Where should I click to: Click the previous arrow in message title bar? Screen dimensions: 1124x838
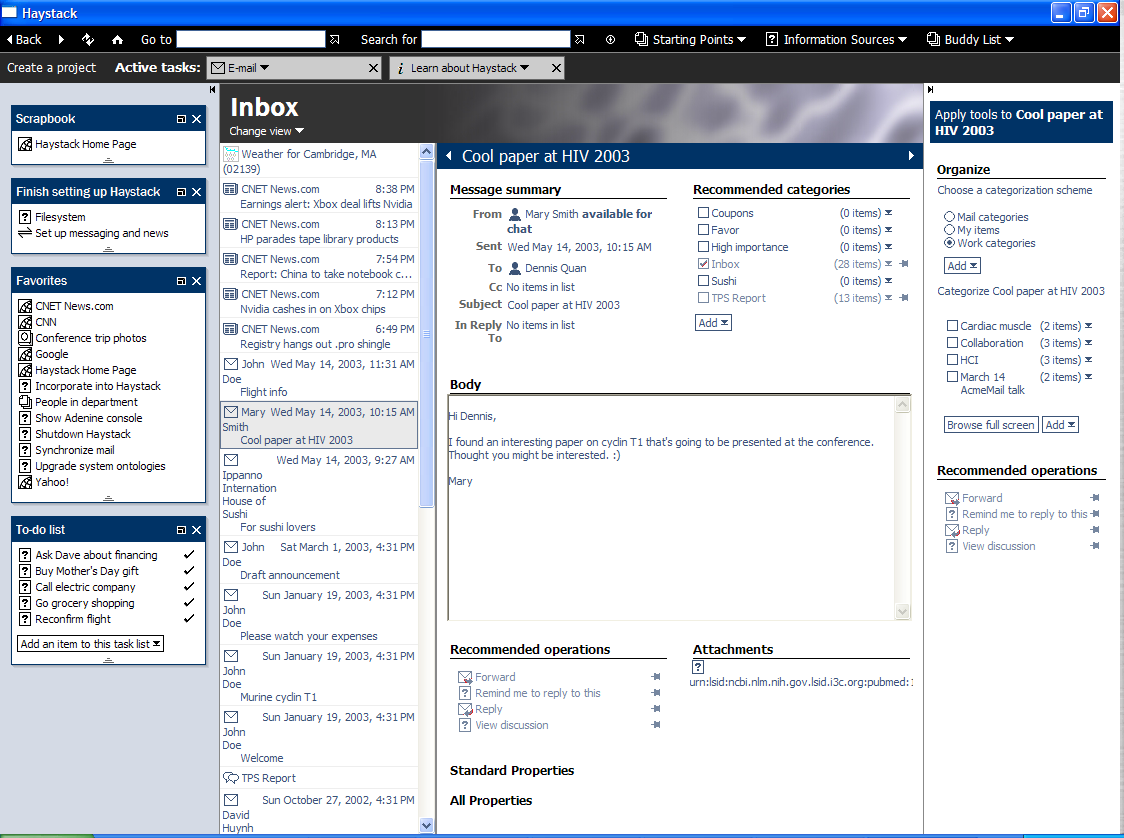click(449, 156)
